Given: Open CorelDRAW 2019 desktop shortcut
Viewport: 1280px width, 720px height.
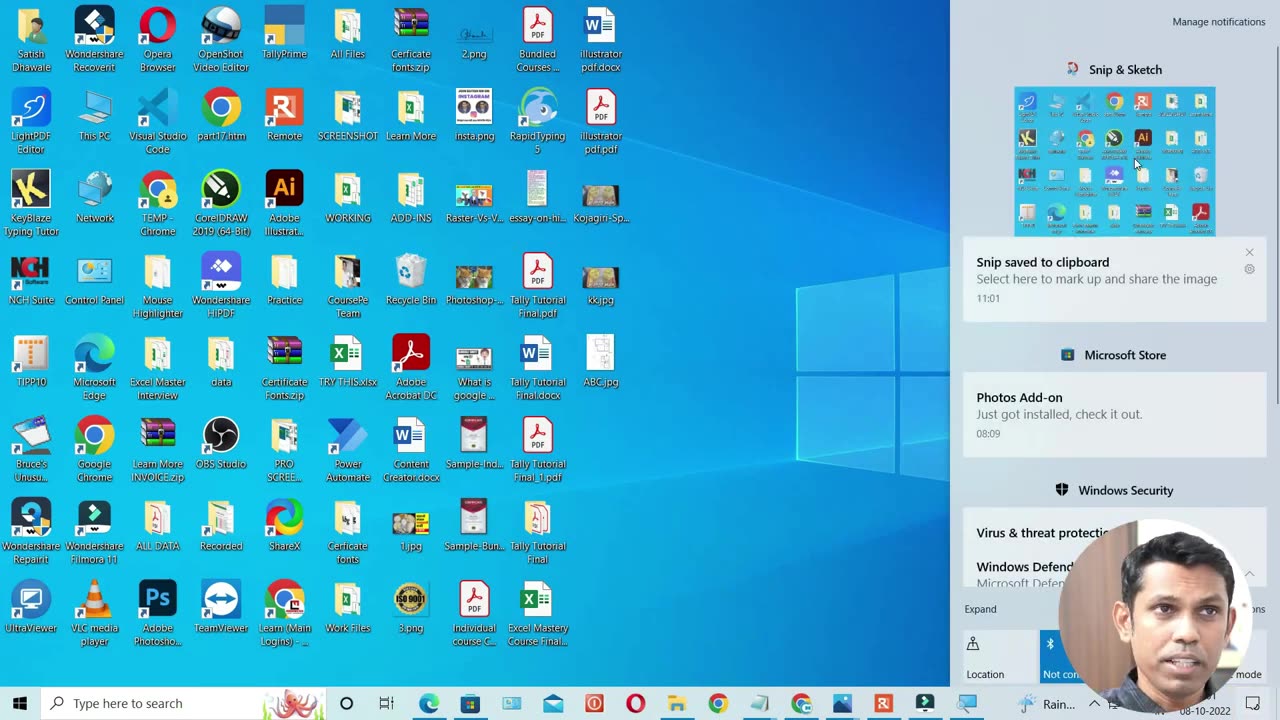Looking at the screenshot, I should [221, 204].
